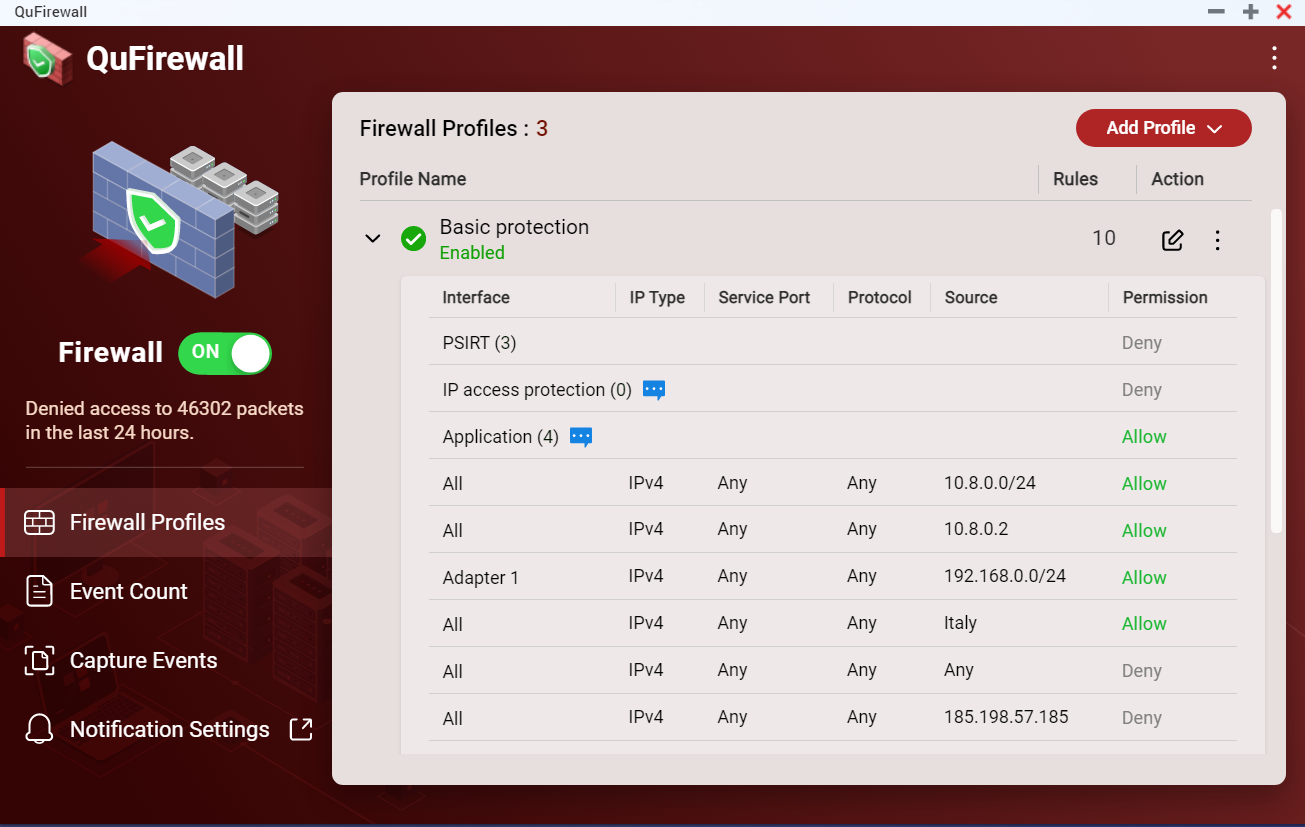Image resolution: width=1305 pixels, height=827 pixels.
Task: Click the green enabled checkmark status icon
Action: click(x=413, y=239)
